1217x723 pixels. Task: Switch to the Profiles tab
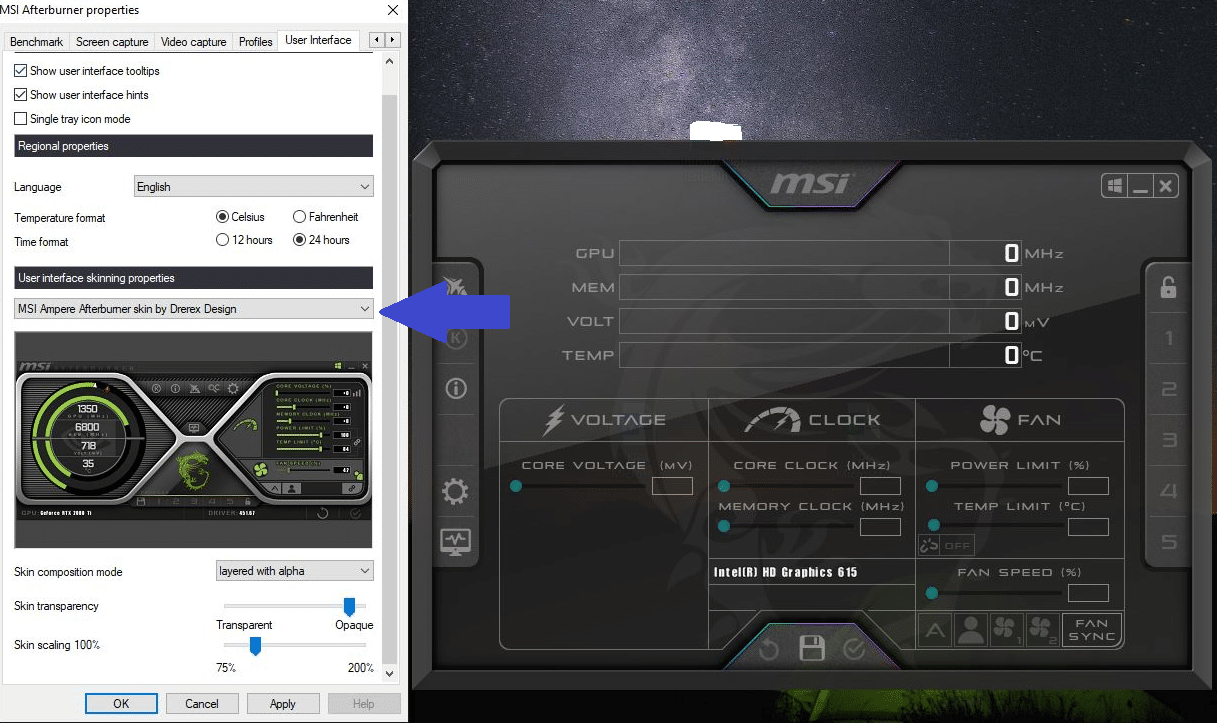pyautogui.click(x=256, y=42)
